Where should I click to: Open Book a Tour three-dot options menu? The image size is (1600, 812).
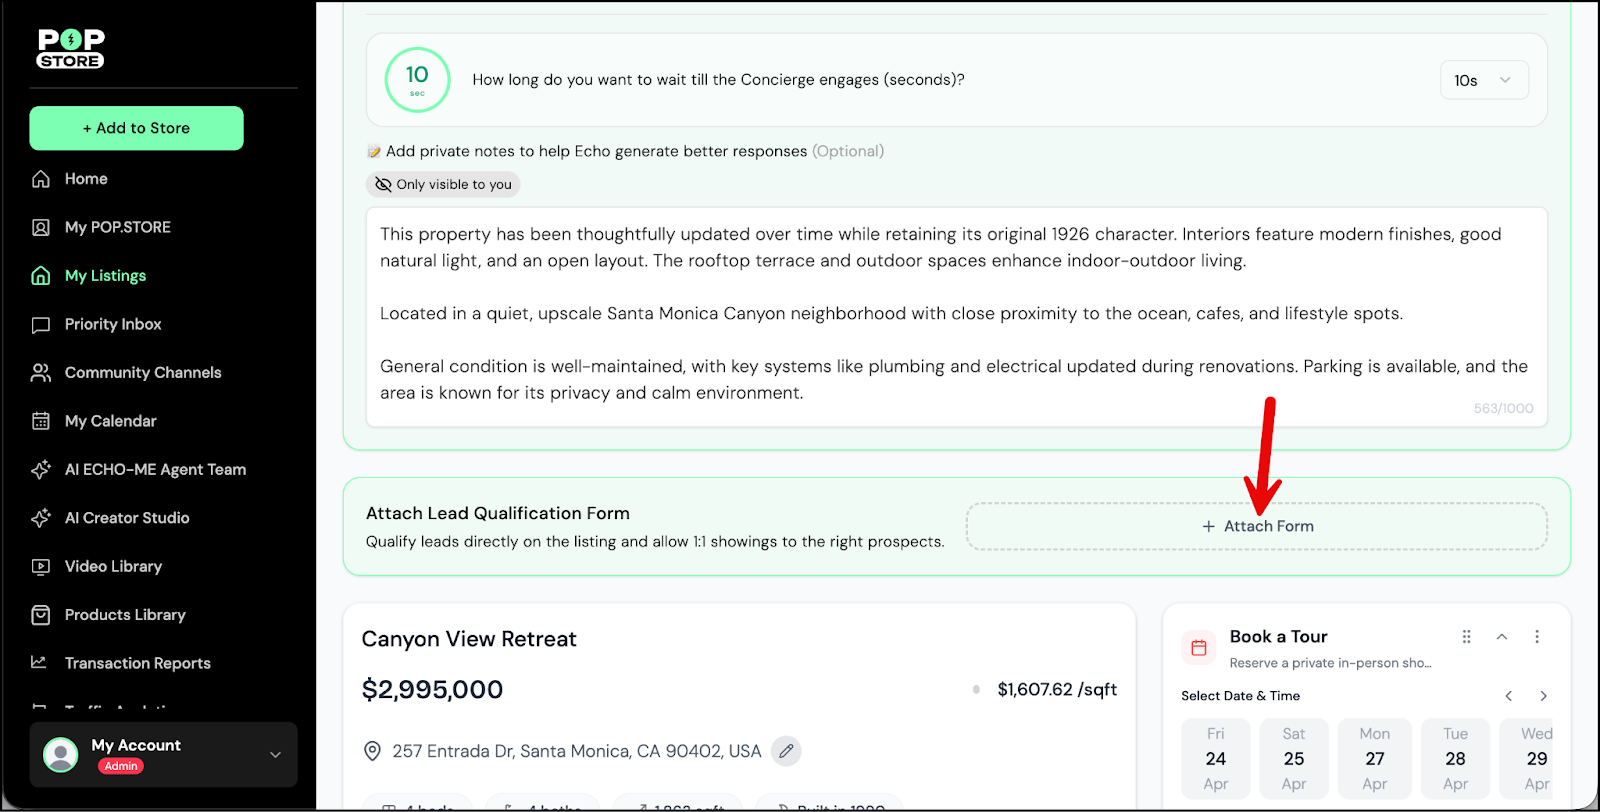[x=1537, y=637]
